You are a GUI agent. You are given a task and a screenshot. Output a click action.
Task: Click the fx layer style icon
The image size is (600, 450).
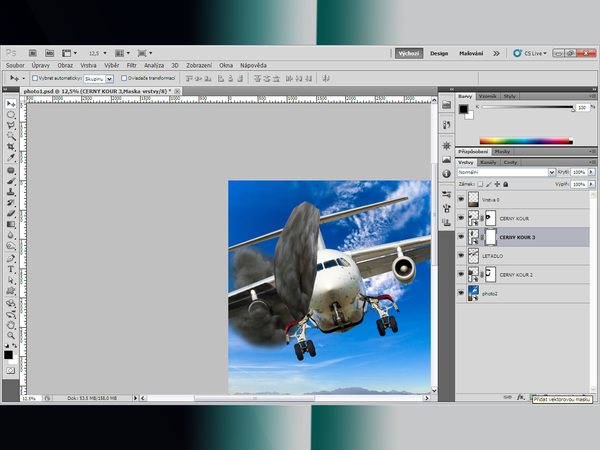pos(521,396)
